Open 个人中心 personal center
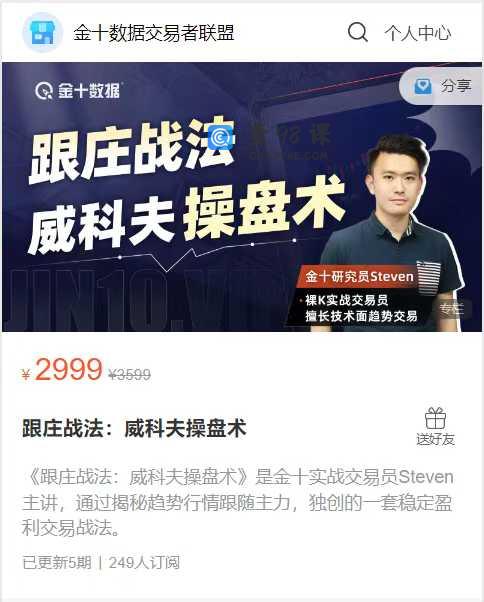Screen dimensions: 484x602 (x=418, y=33)
